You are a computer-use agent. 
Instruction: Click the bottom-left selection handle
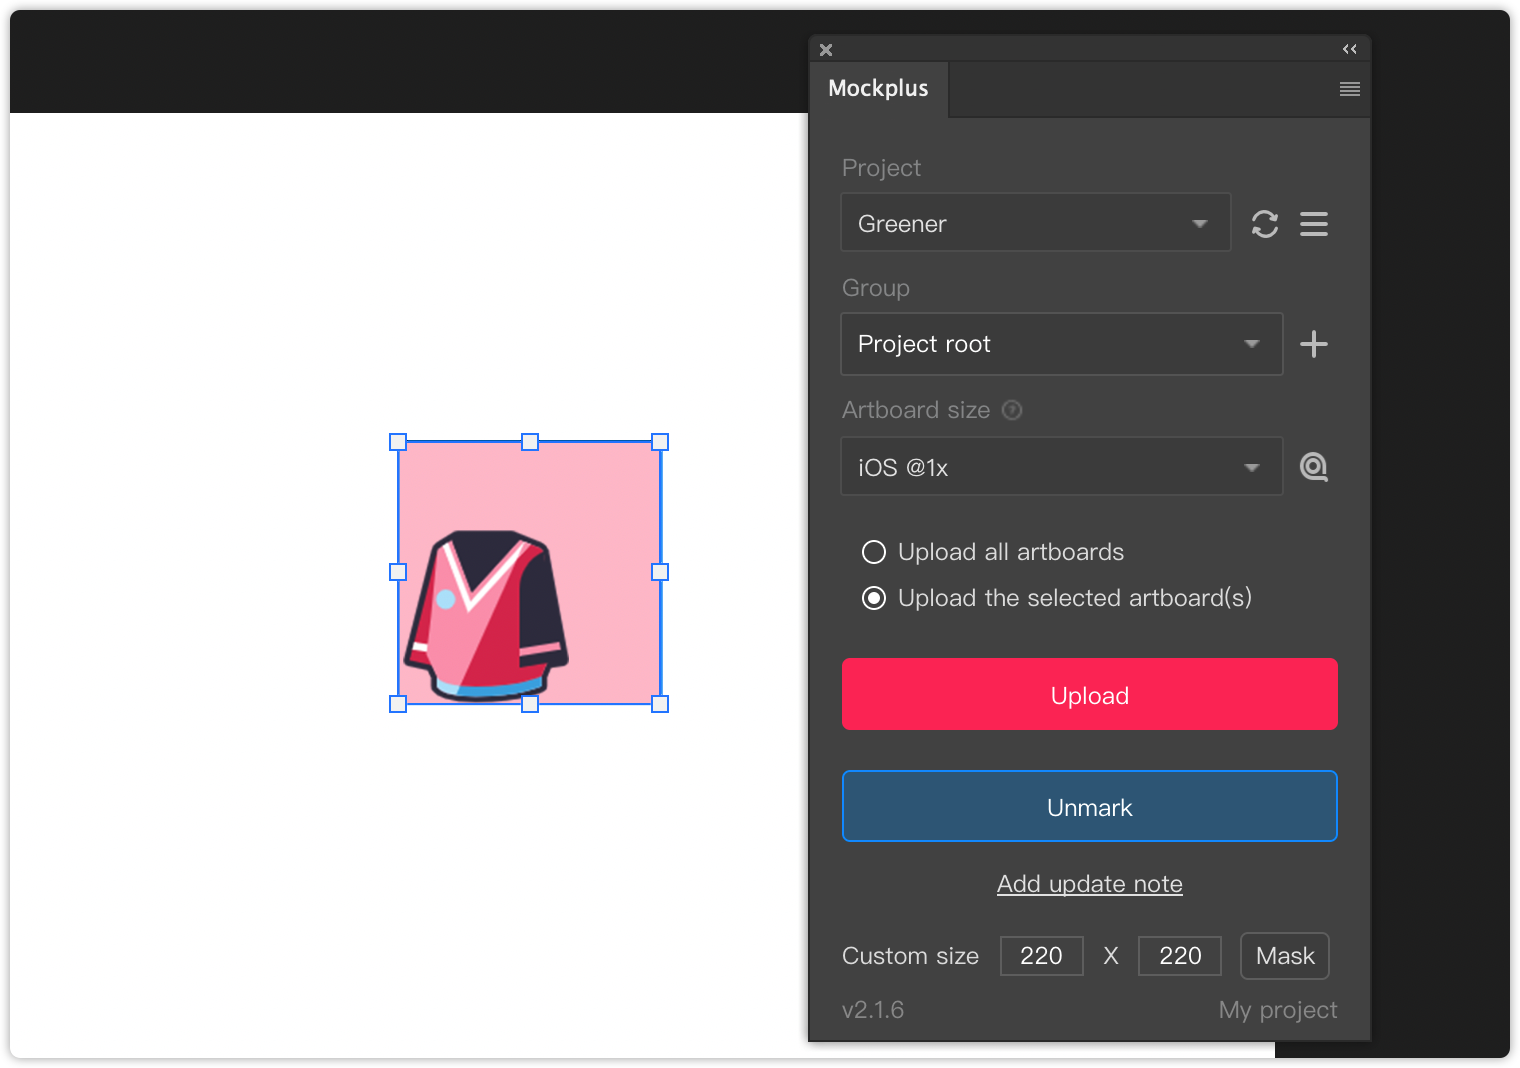[x=398, y=704]
